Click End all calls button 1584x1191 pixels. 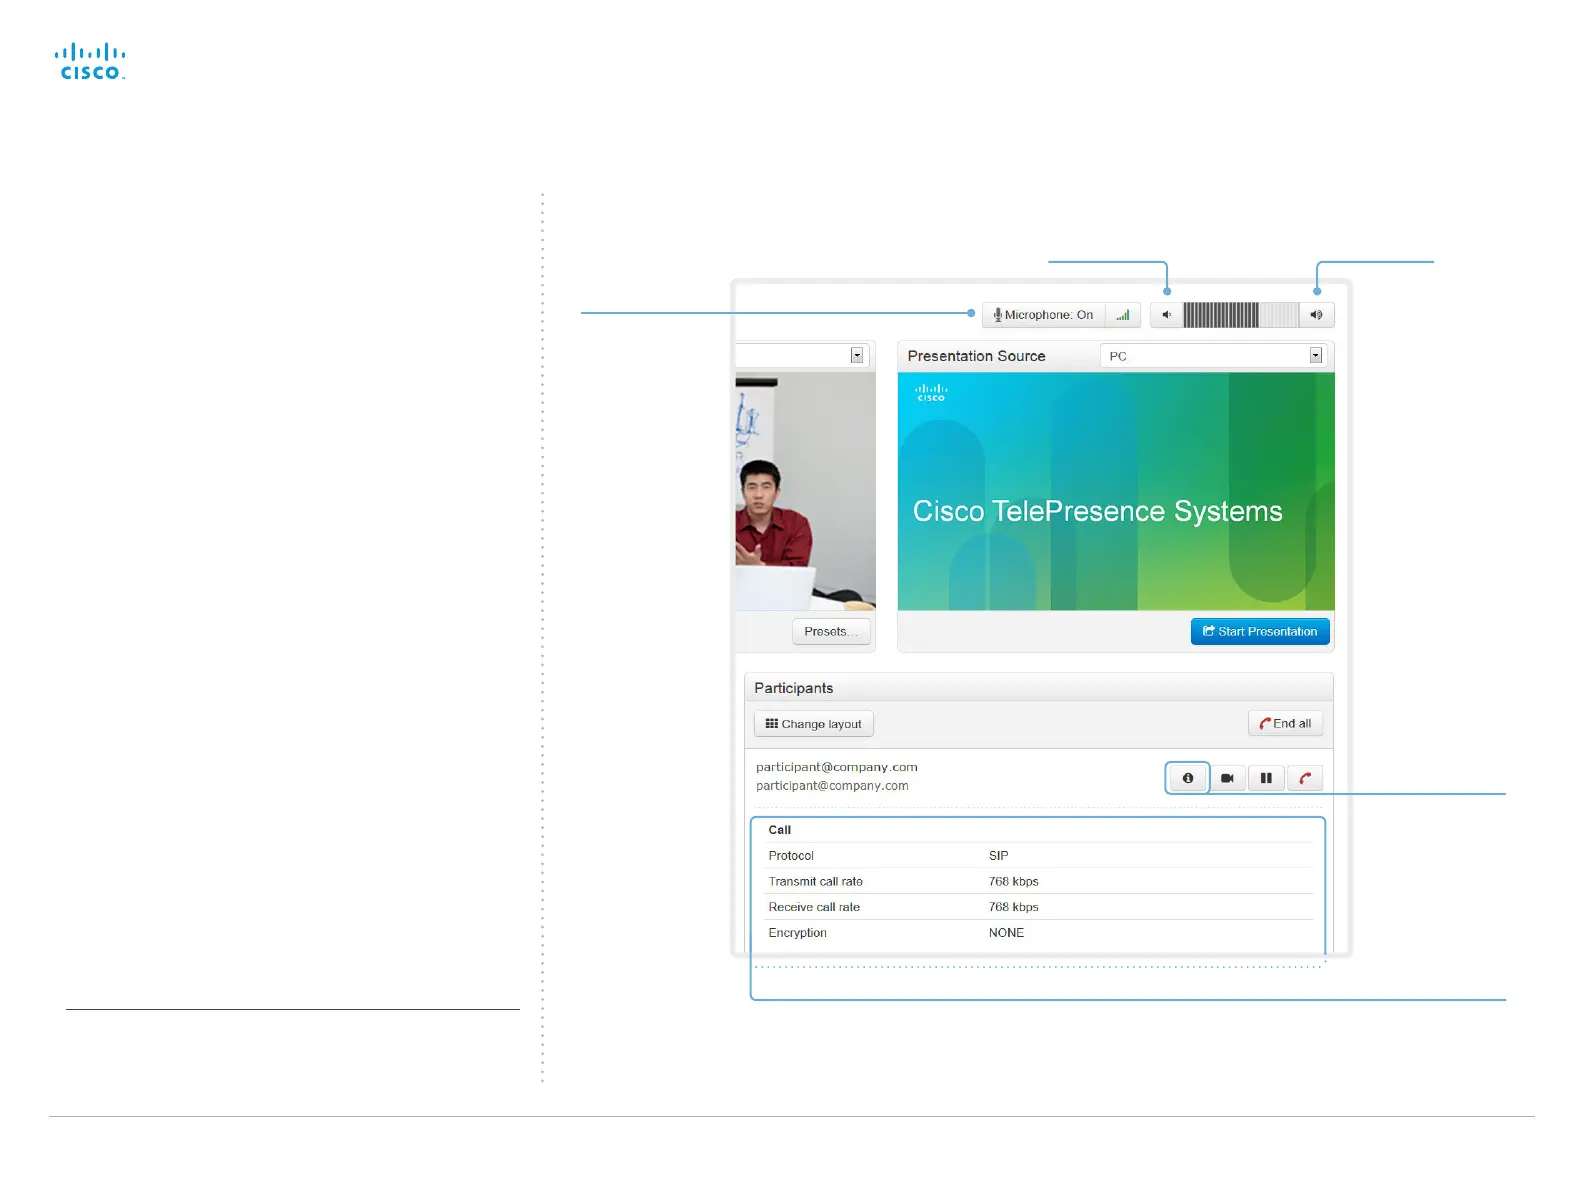point(1286,724)
